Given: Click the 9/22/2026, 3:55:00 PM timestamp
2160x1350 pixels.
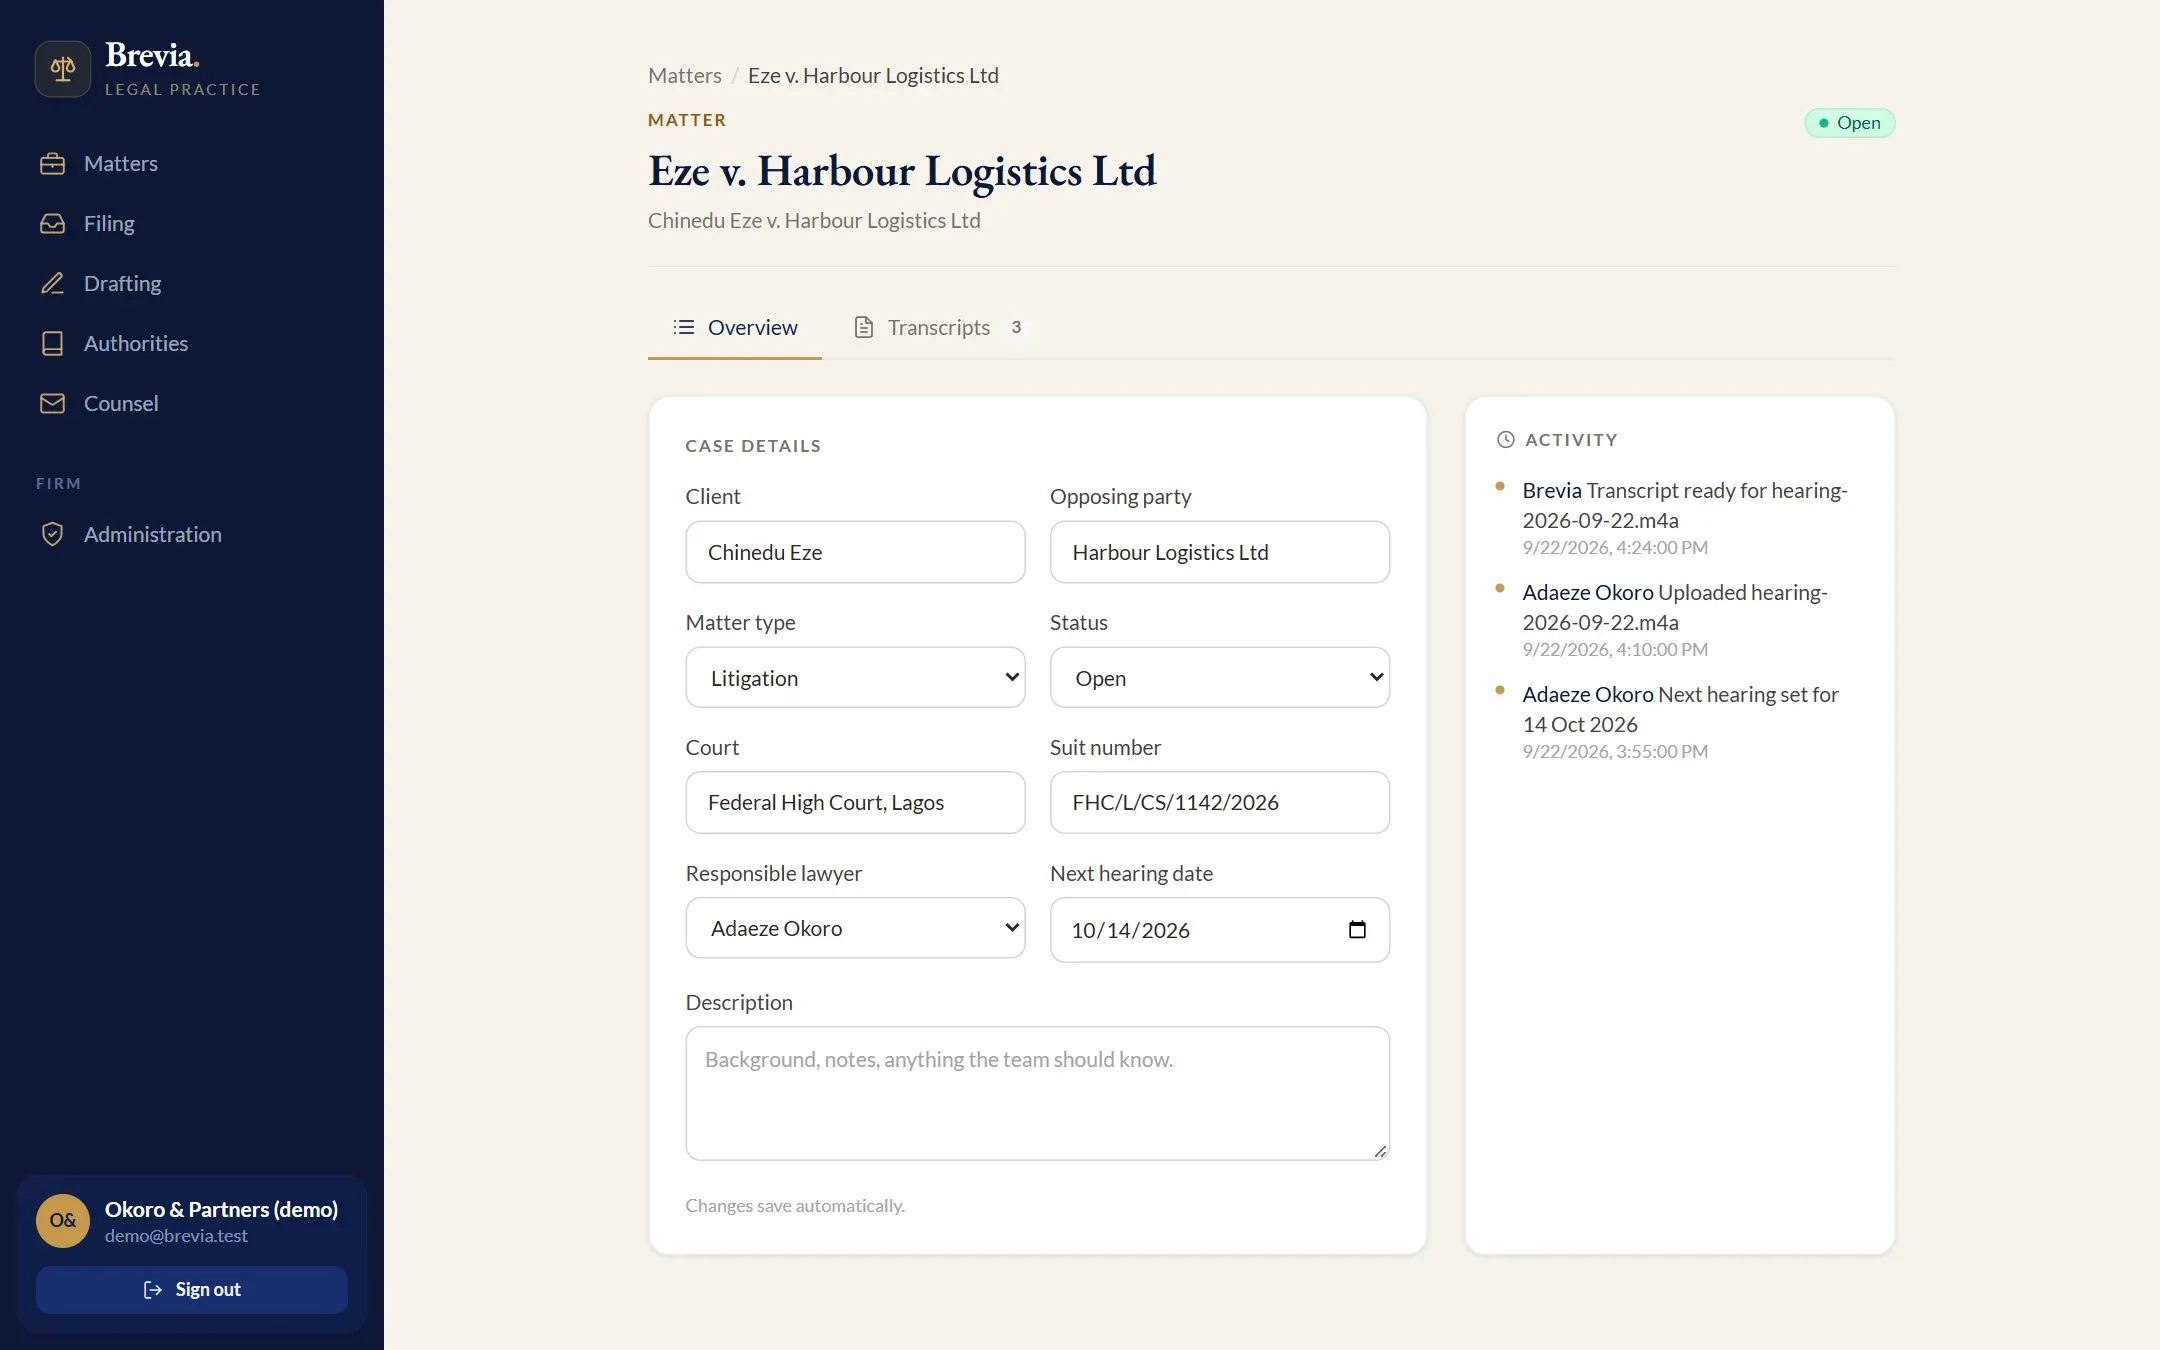Looking at the screenshot, I should pos(1615,751).
